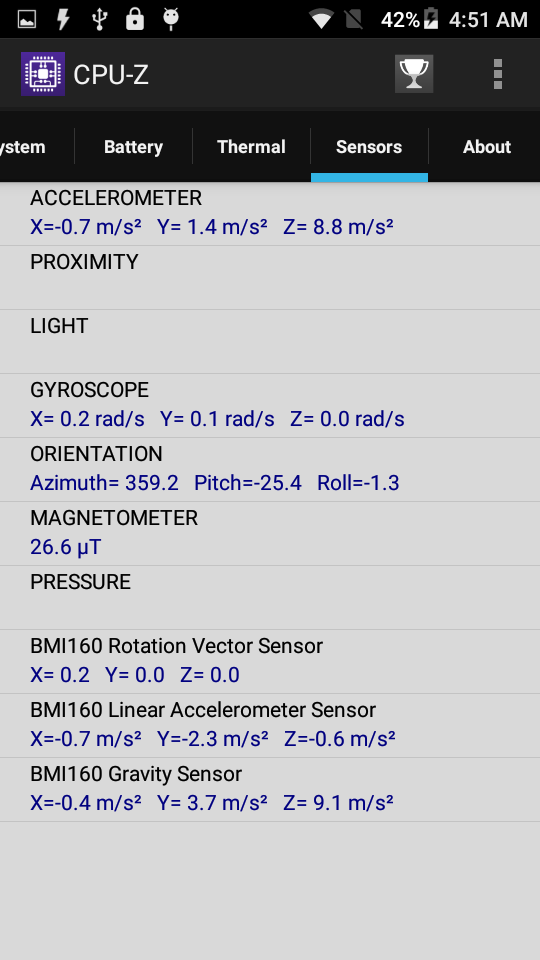Tap the Android debug notification icon
The image size is (540, 960).
click(171, 19)
